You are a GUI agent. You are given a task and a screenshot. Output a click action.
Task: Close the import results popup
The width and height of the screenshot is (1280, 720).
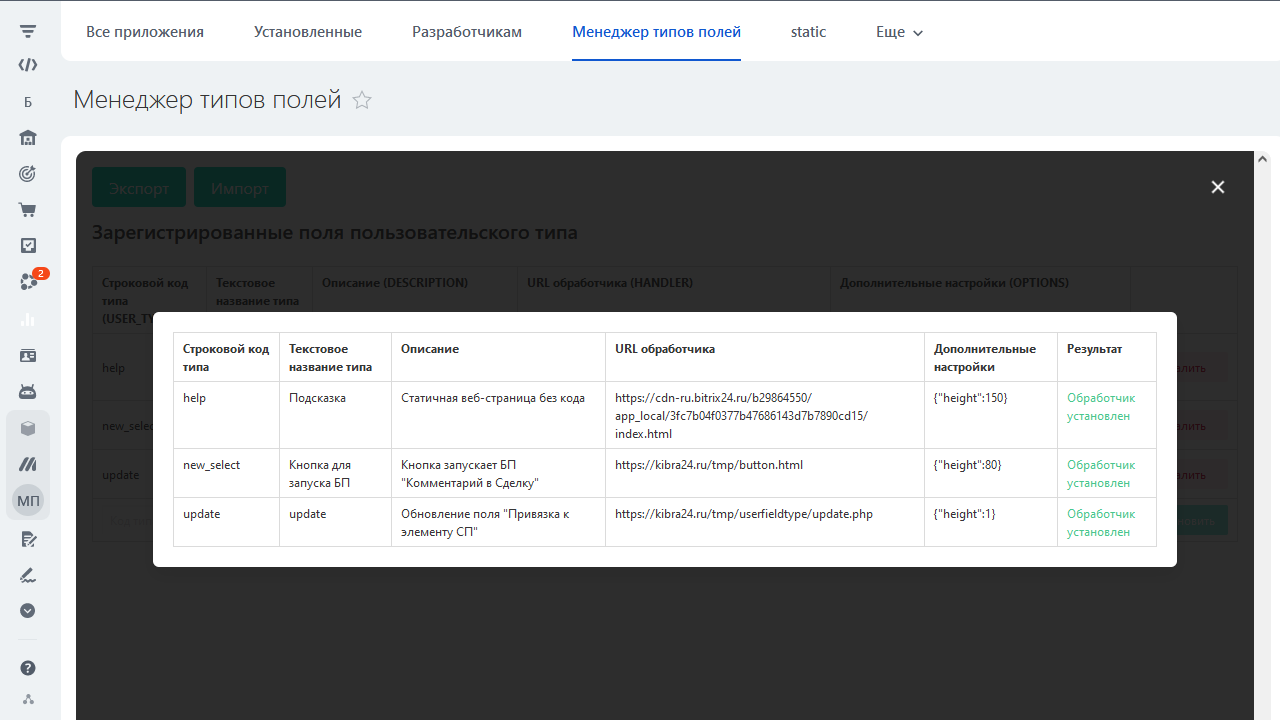[x=1218, y=187]
